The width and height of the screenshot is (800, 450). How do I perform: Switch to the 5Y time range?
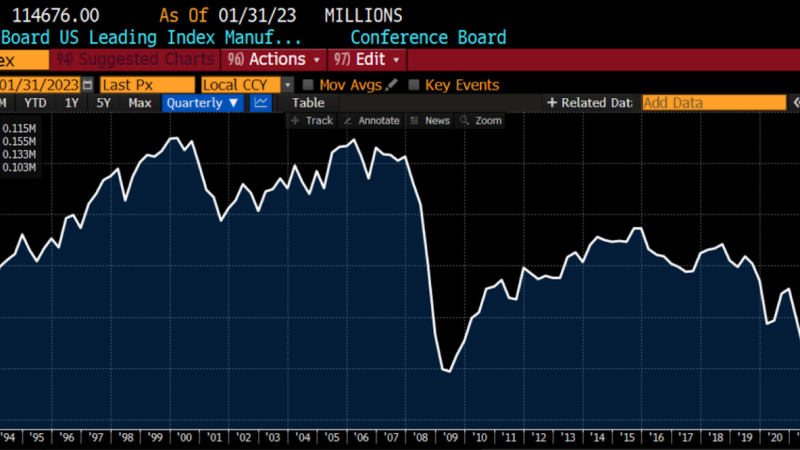103,103
